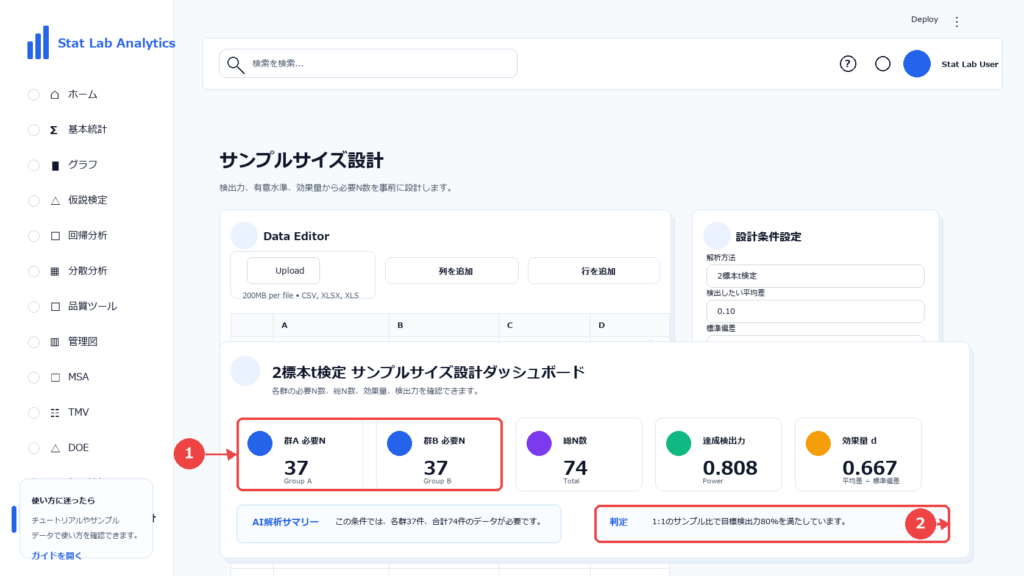Select the radio button next to 品質ツール

coord(34,306)
